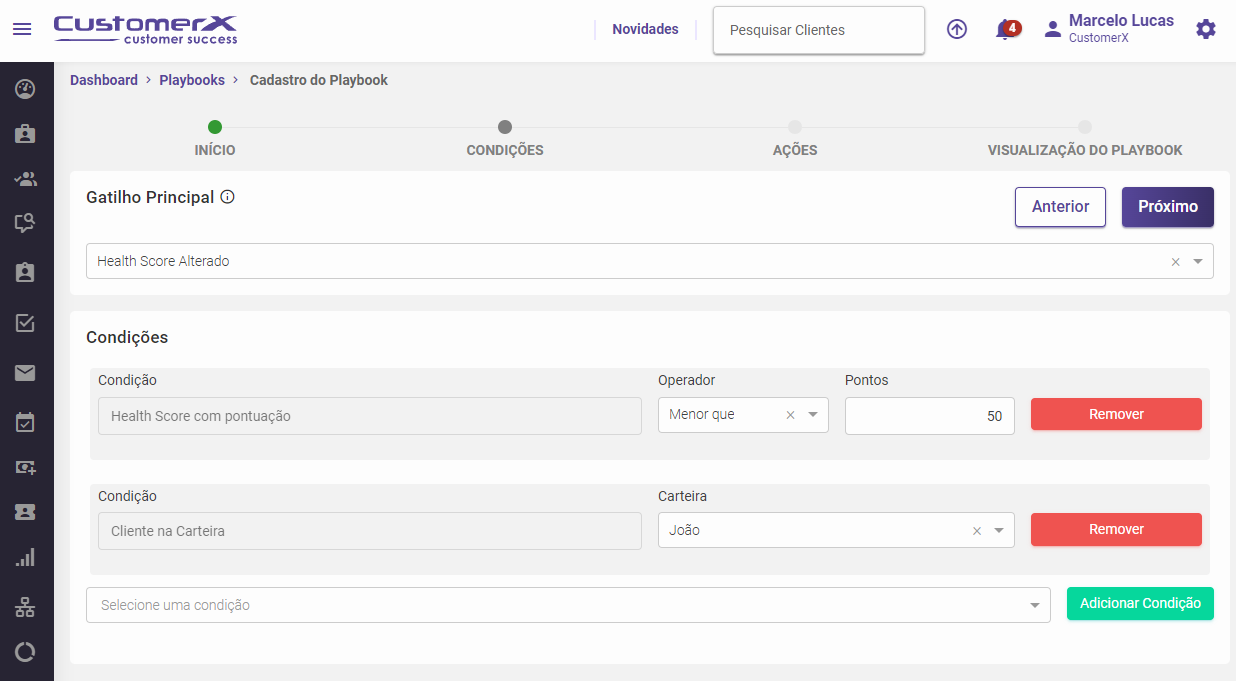1236x681 pixels.
Task: Open the dashboard gauge sidebar icon
Action: (26, 89)
